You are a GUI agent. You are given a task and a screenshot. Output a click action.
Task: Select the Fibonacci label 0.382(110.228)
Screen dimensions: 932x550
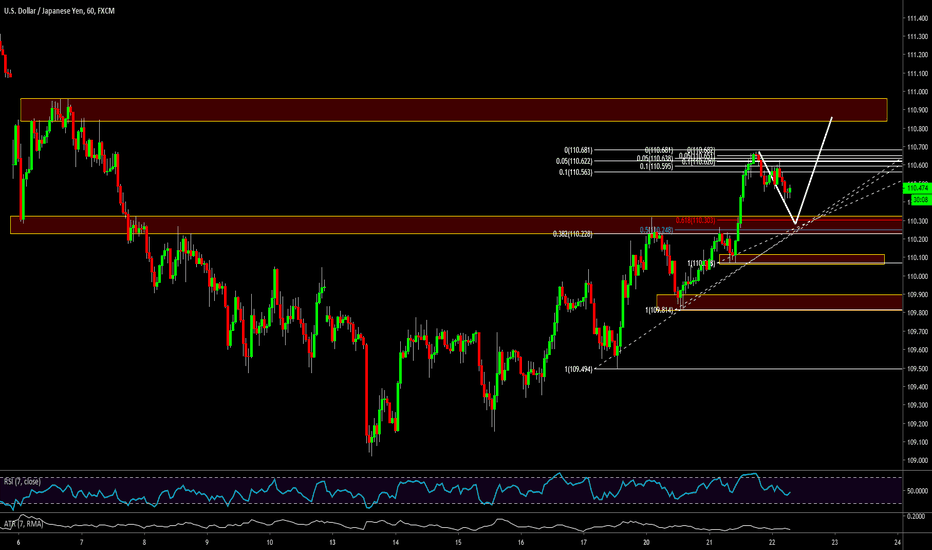(572, 234)
